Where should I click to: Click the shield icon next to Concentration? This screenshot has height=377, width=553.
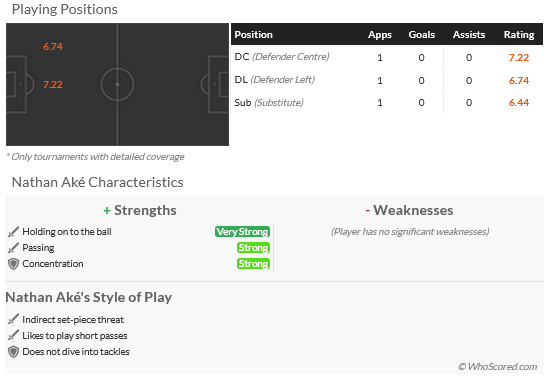13,264
